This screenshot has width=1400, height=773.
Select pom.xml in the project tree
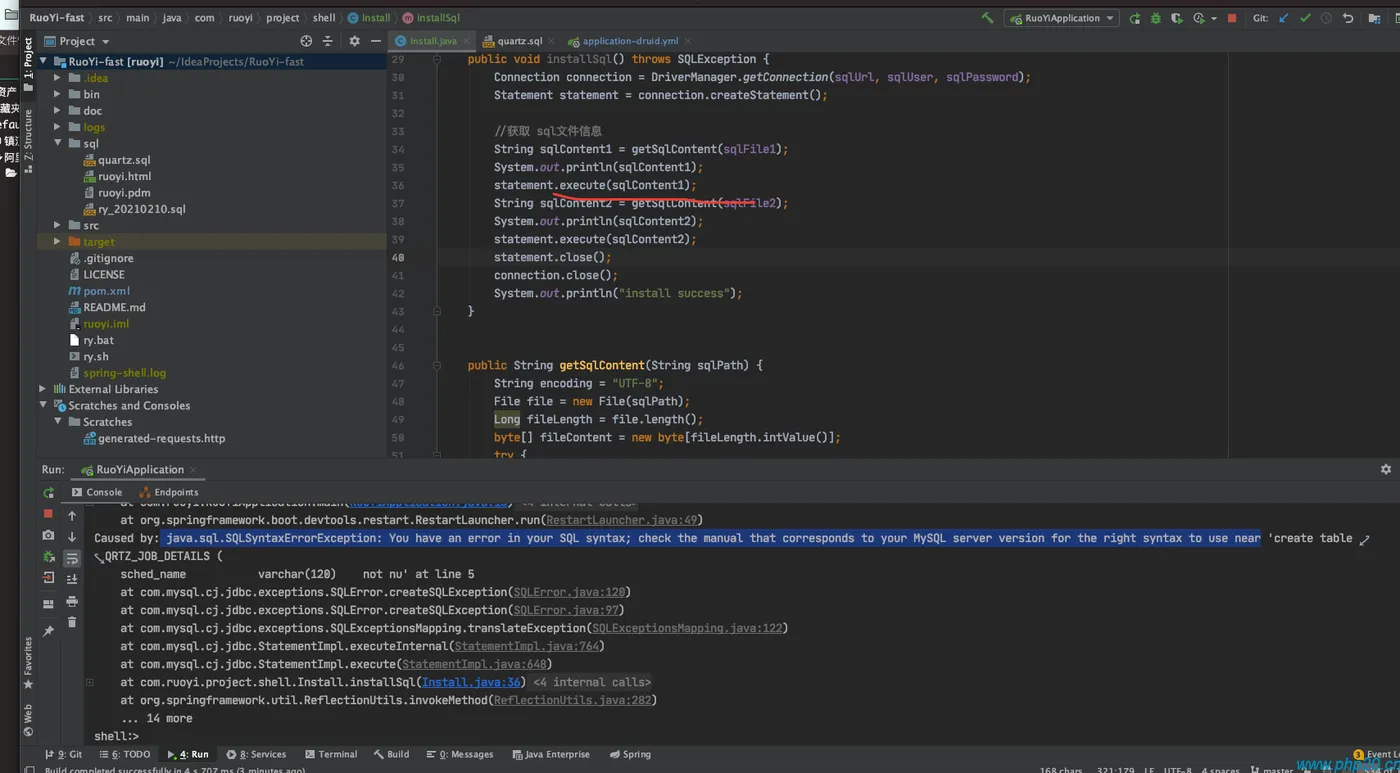[106, 291]
